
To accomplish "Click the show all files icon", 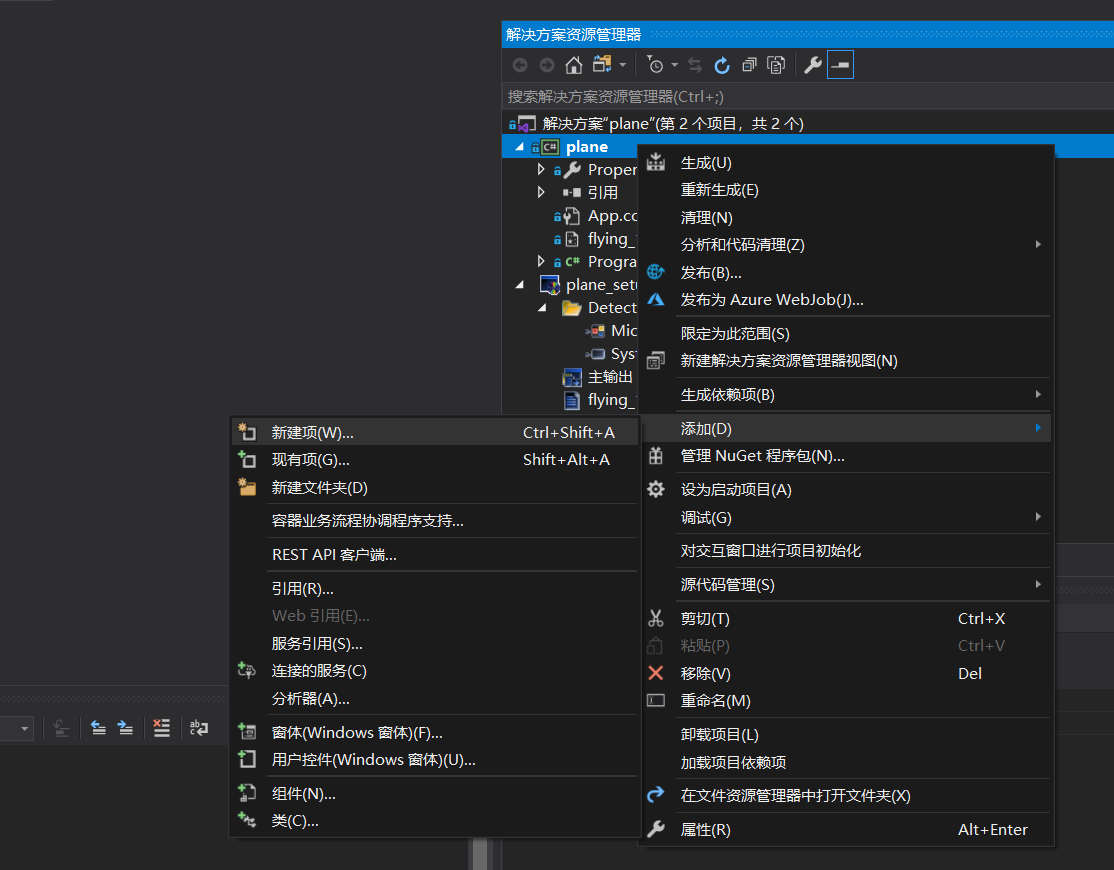I will pyautogui.click(x=776, y=65).
